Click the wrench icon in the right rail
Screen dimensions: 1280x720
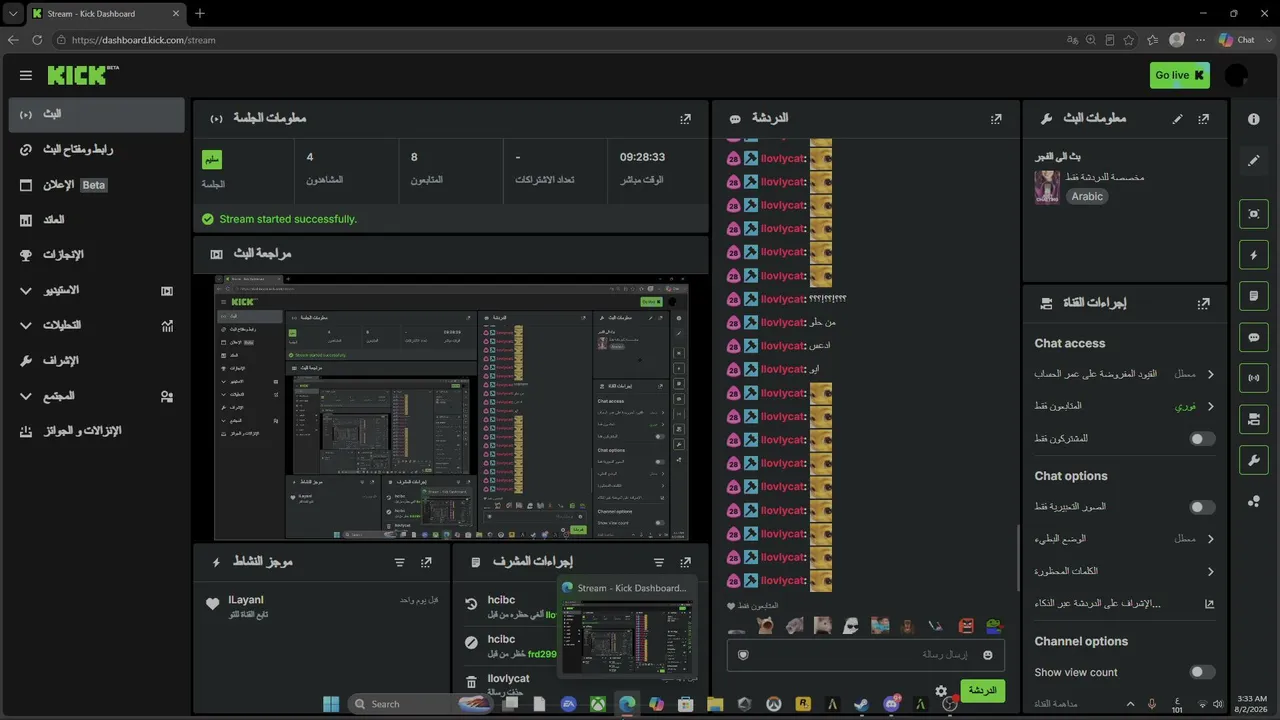1254,460
